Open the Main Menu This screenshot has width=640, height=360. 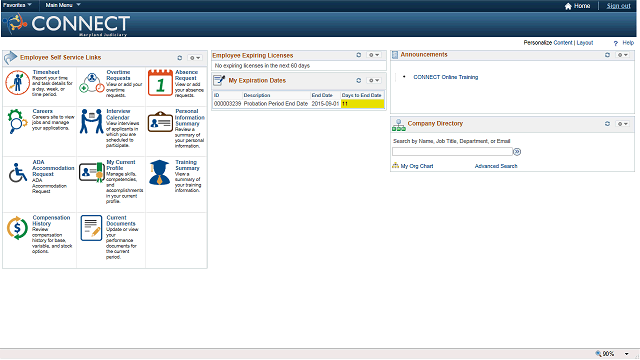pos(63,5)
